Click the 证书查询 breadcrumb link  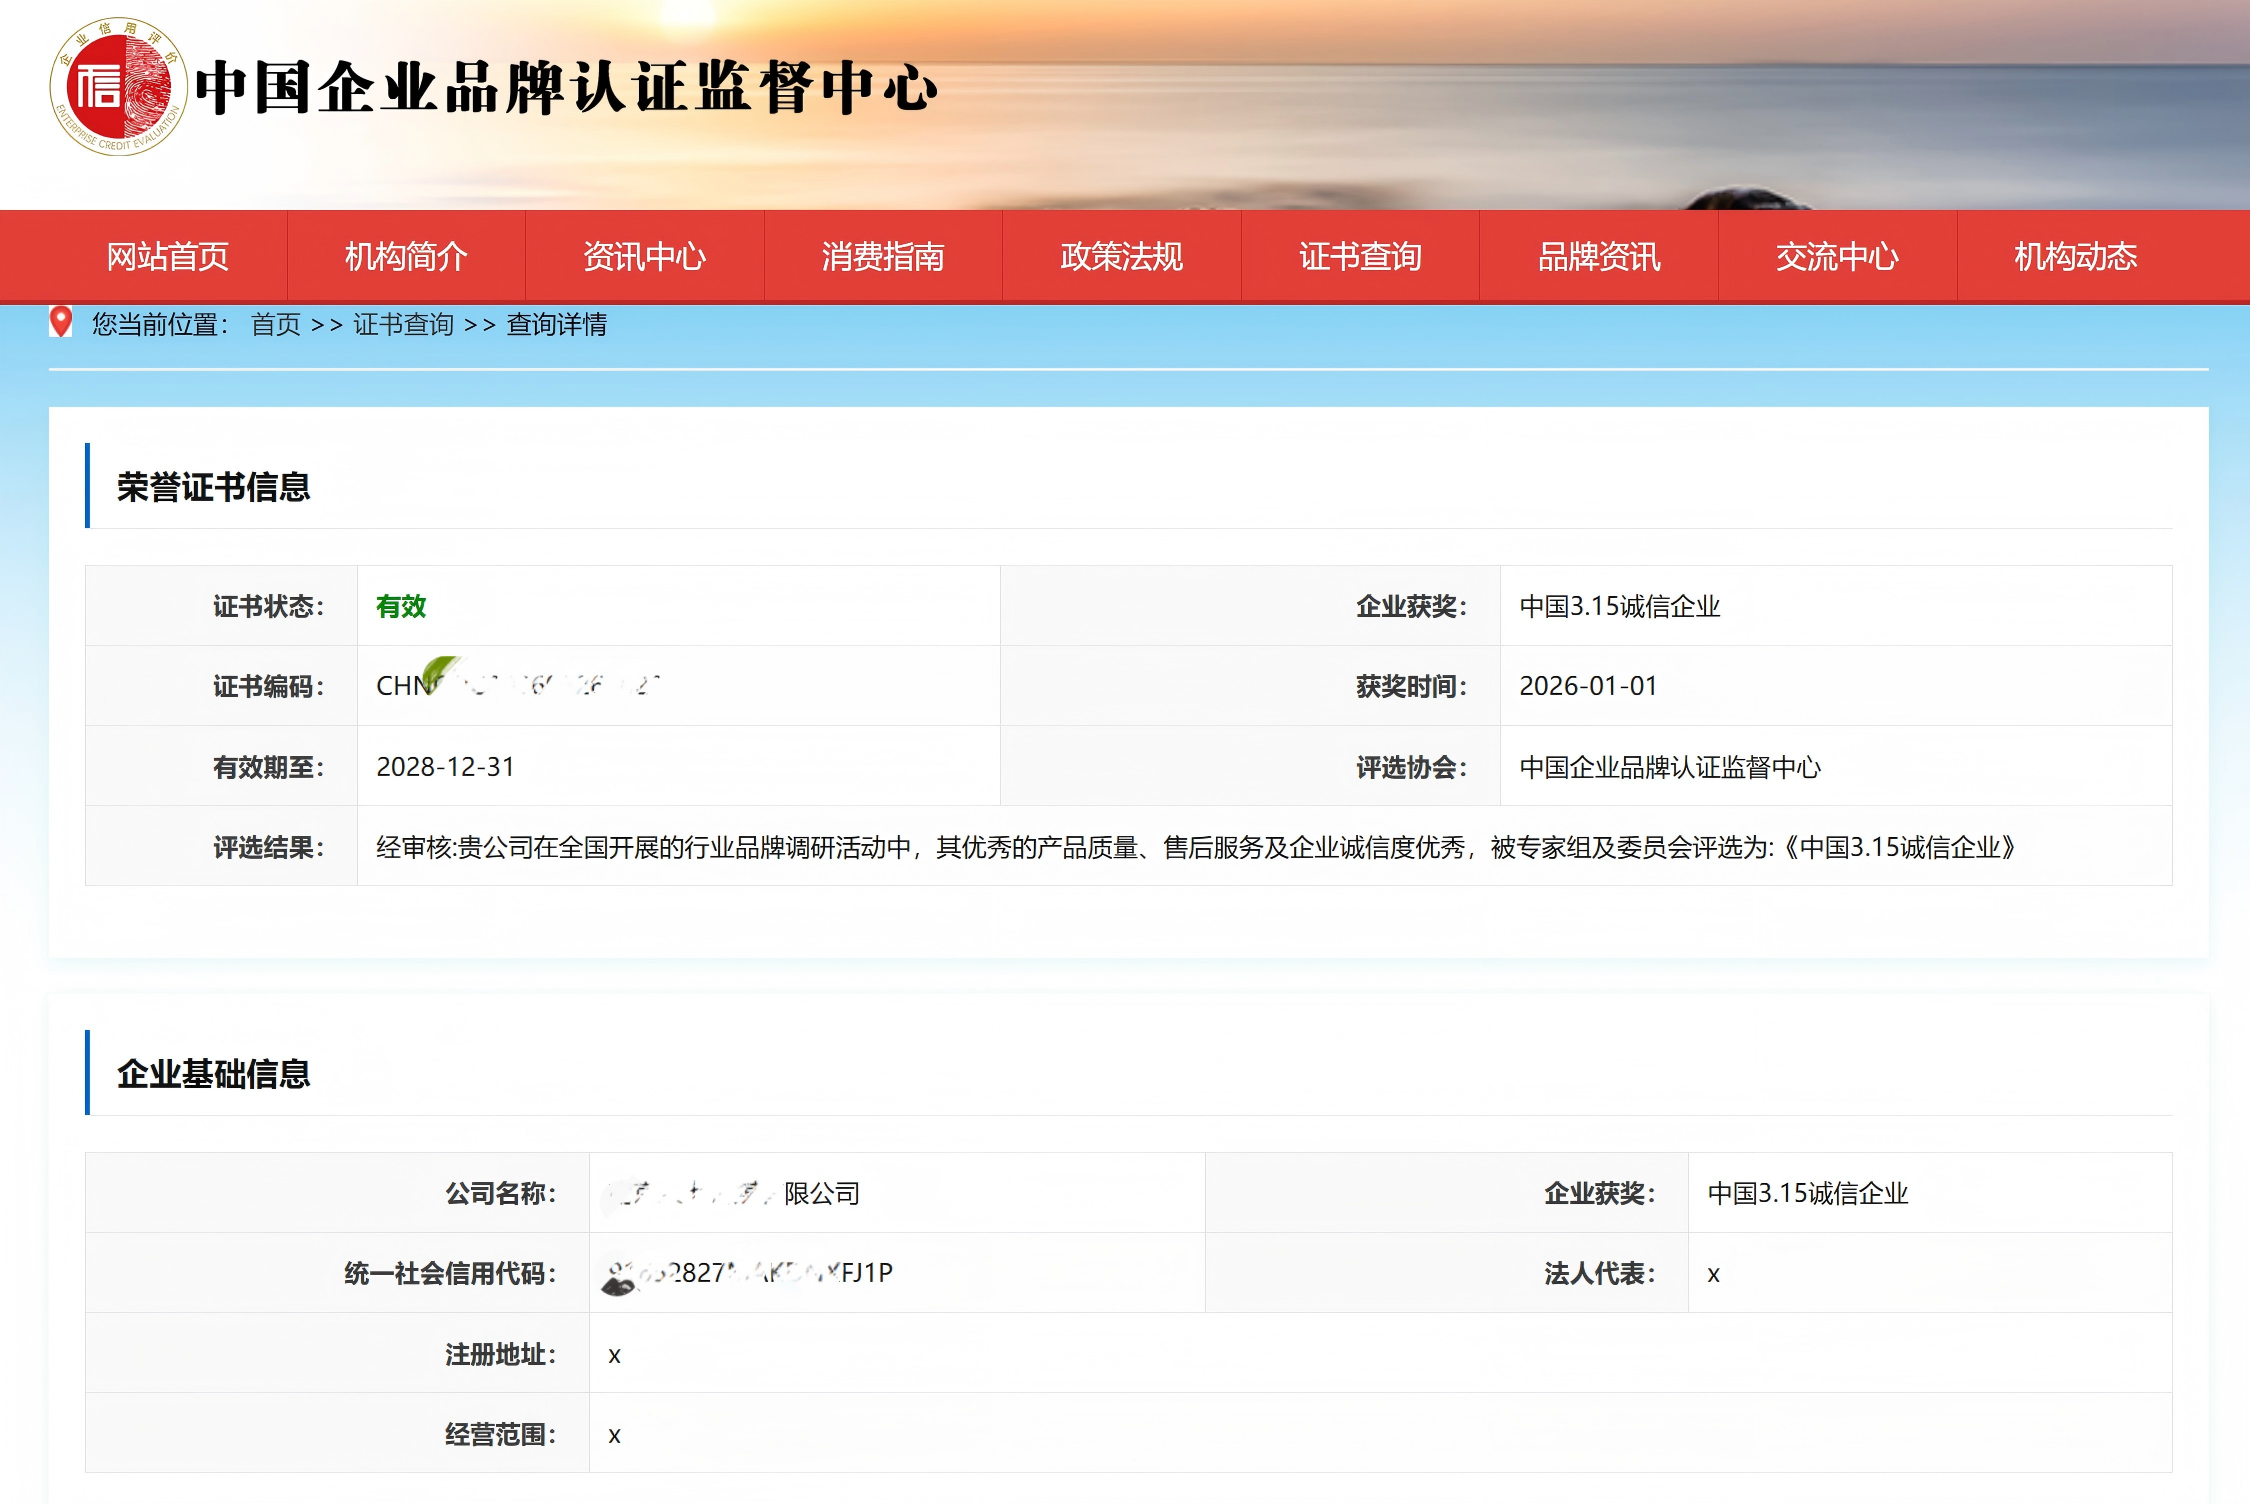[x=403, y=324]
